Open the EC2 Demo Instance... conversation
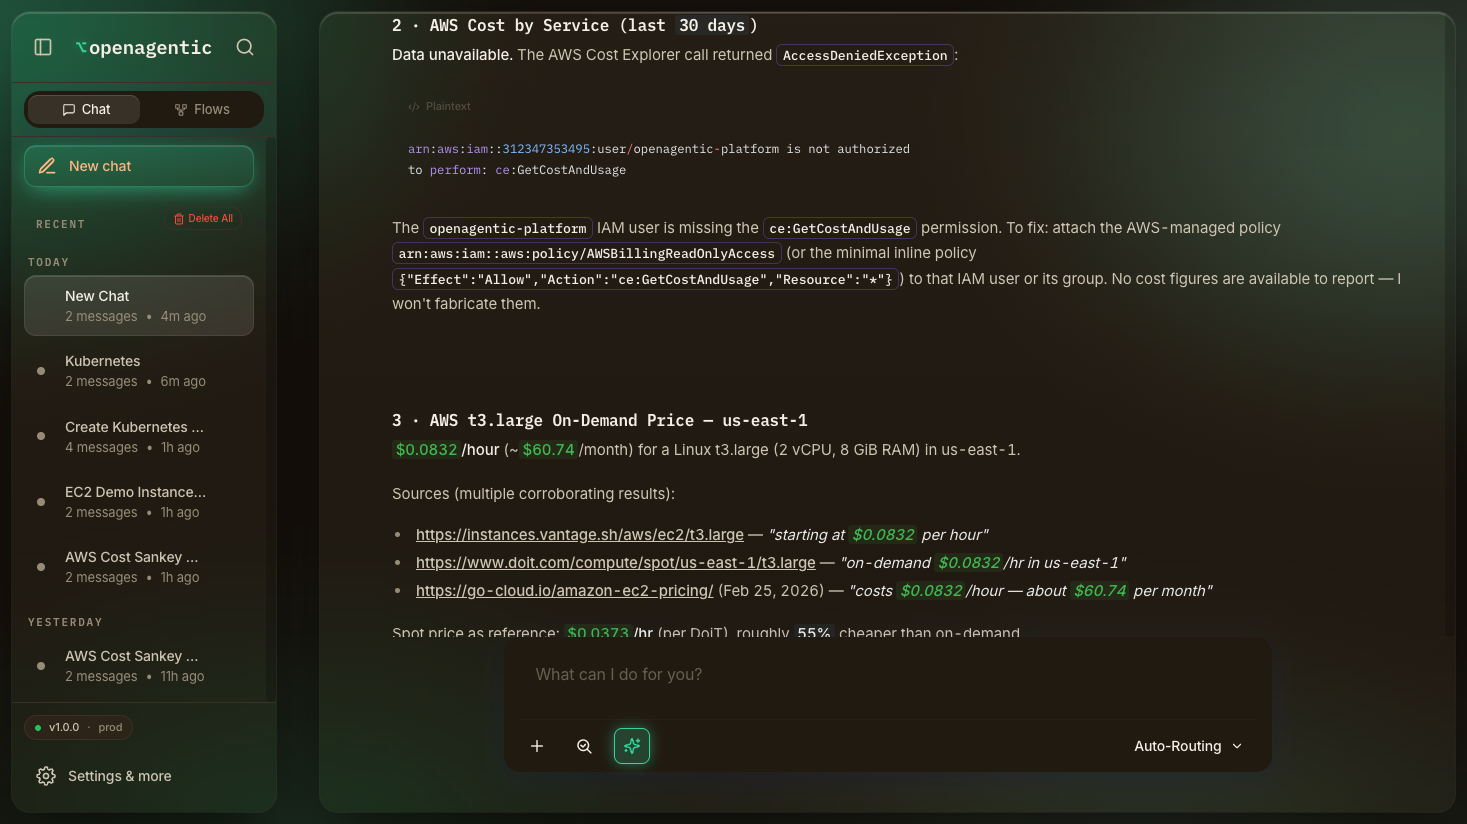Screen dimensions: 1467x824 [x=139, y=502]
